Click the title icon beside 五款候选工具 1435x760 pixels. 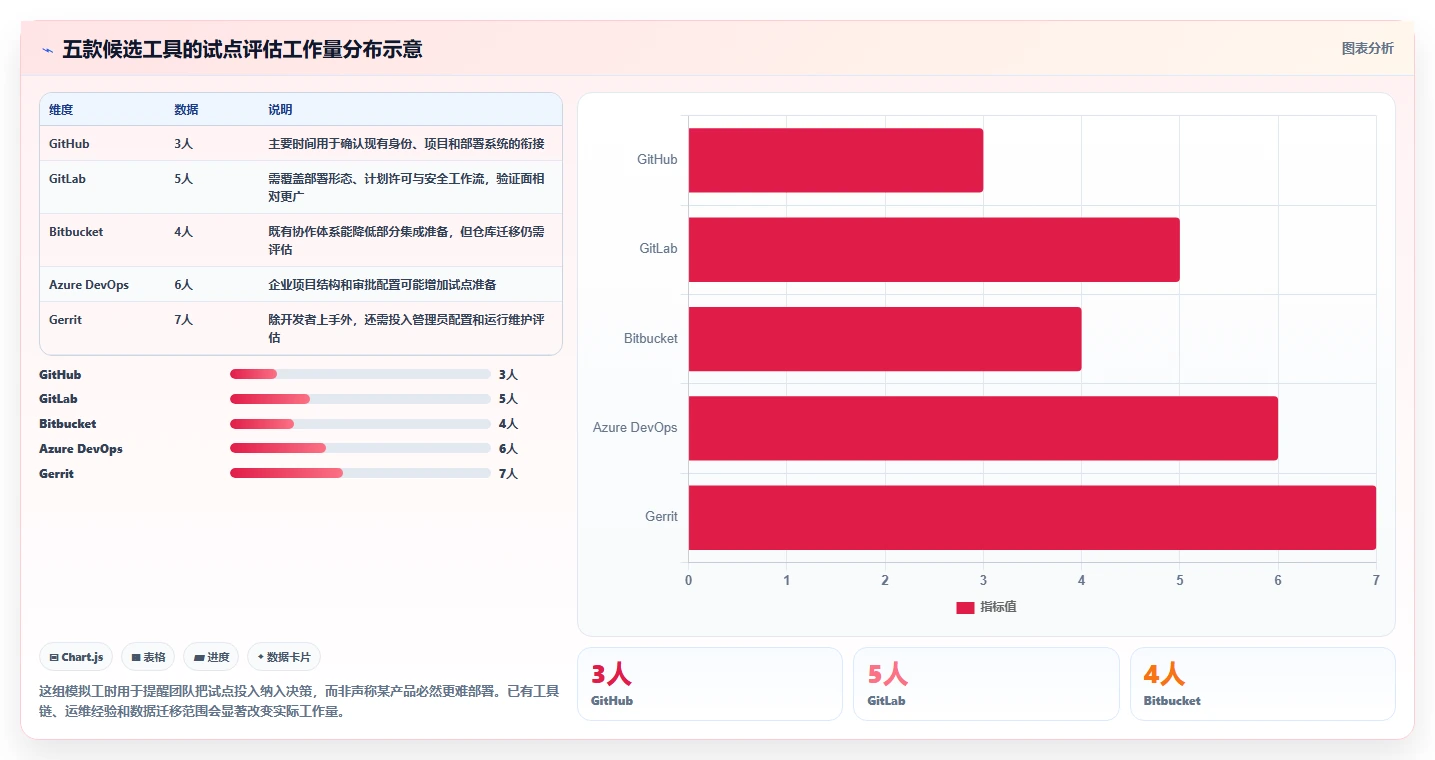(47, 49)
